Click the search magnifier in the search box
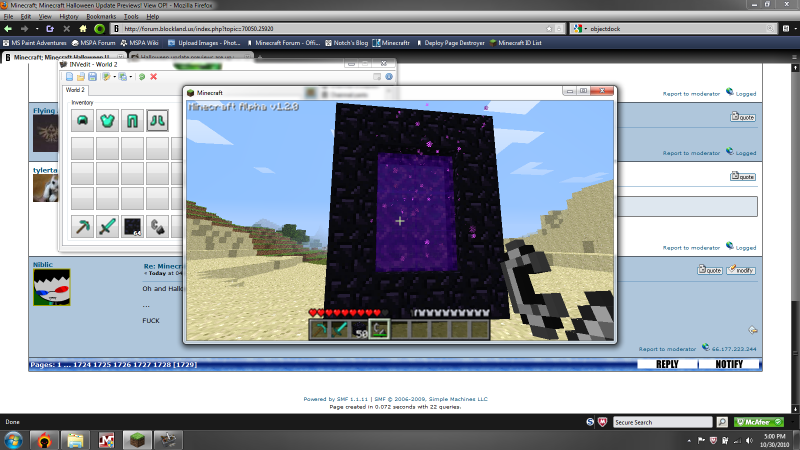 (770, 29)
